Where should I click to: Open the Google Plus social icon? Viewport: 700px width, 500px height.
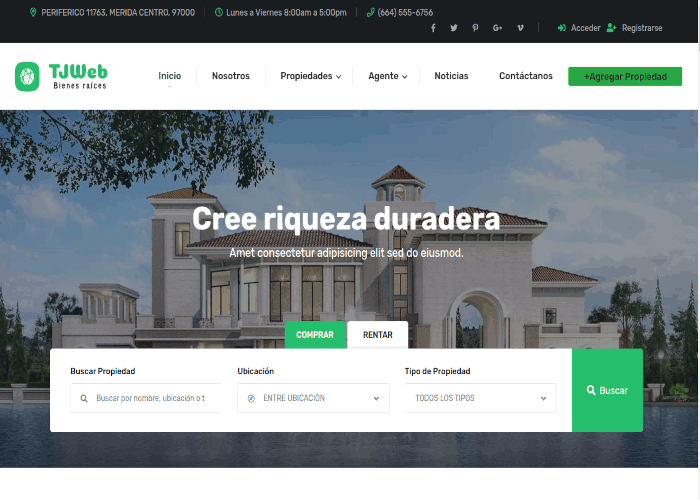tap(497, 28)
